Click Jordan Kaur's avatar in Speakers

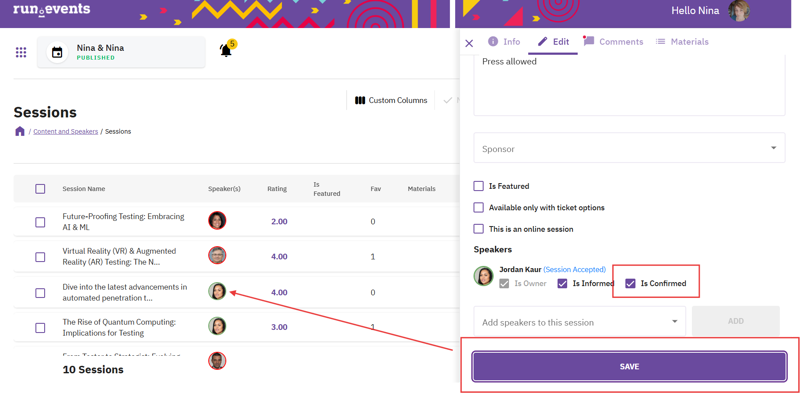483,276
